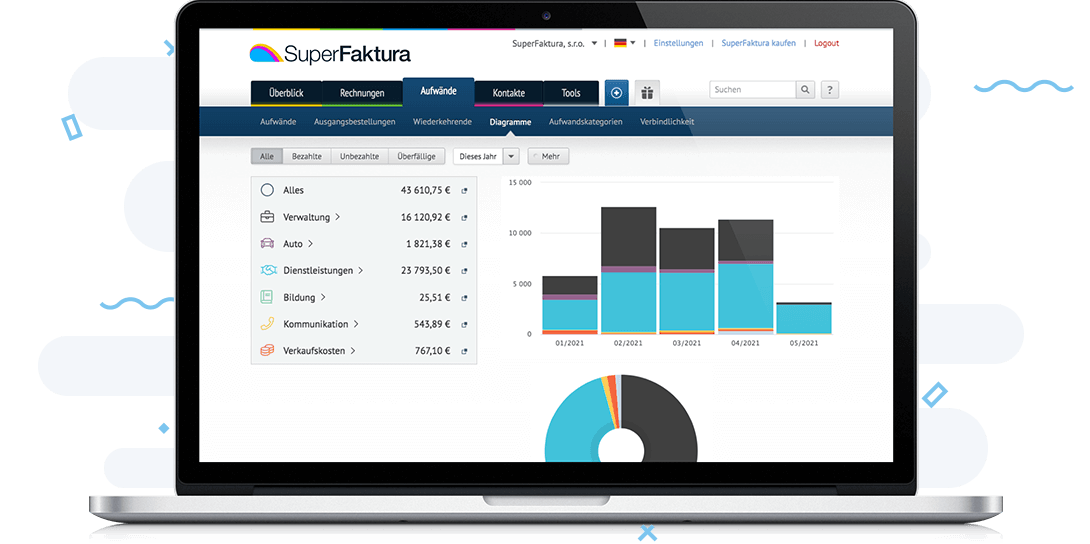Switch to Diagramme submenu item
This screenshot has width=1090, height=544.
510,122
